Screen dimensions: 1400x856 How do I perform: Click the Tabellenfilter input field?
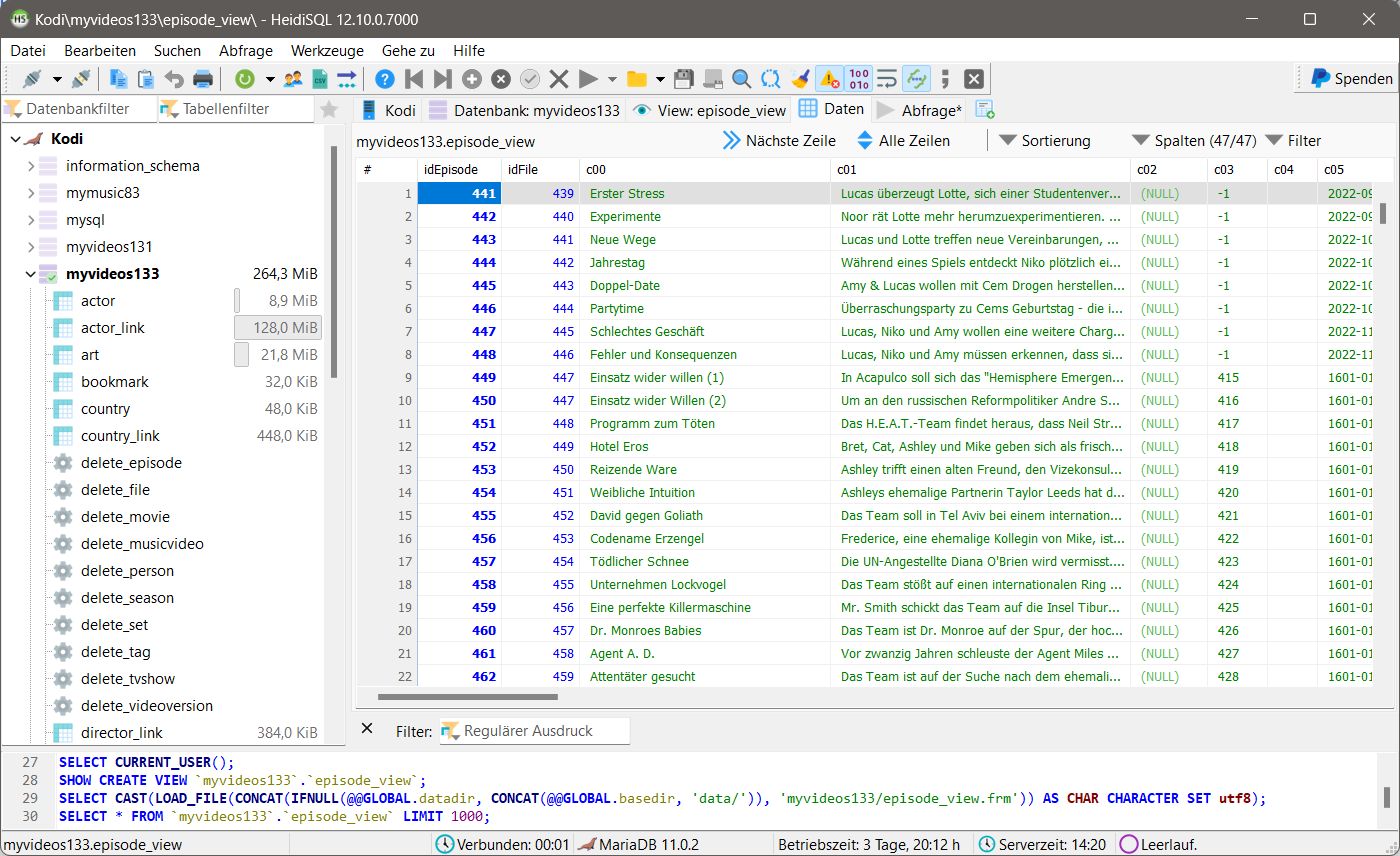coord(235,109)
